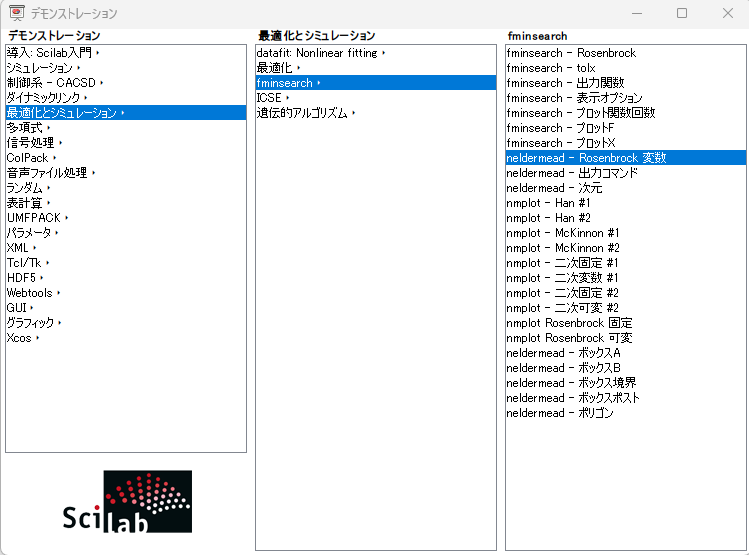Open the Xcos demonstrations entry

[x=19, y=338]
